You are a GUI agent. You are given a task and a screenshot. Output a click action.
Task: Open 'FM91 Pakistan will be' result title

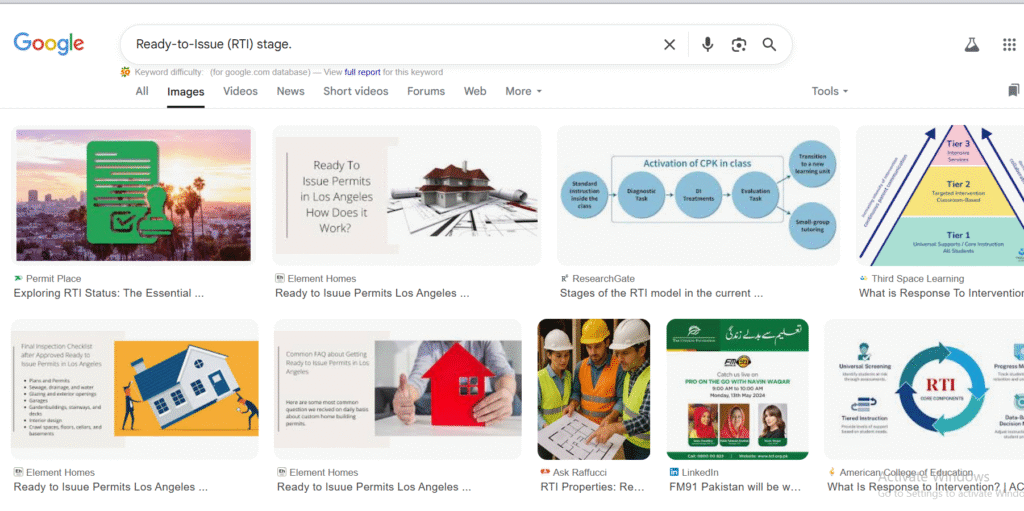tap(735, 487)
